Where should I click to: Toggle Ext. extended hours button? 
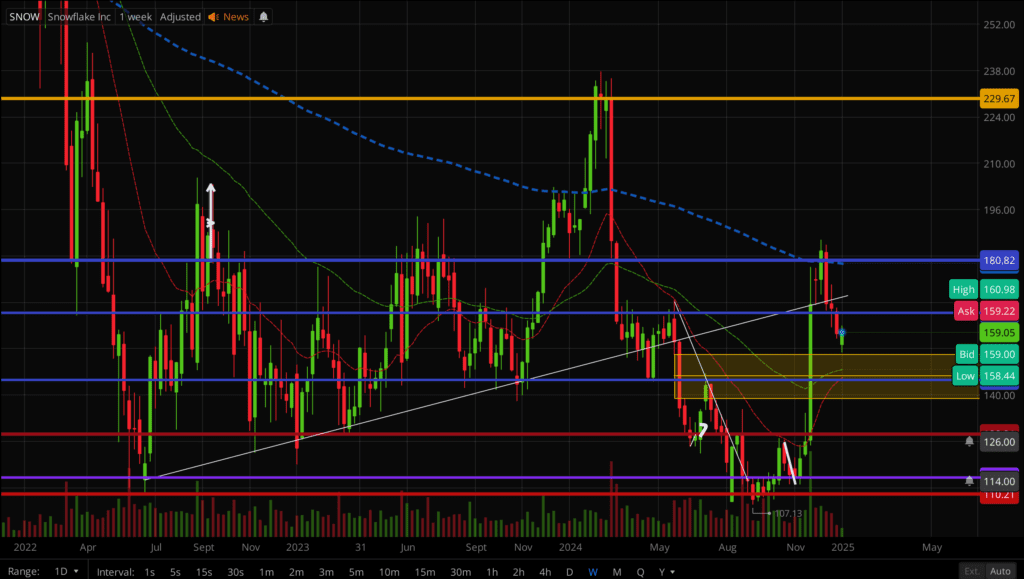971,571
